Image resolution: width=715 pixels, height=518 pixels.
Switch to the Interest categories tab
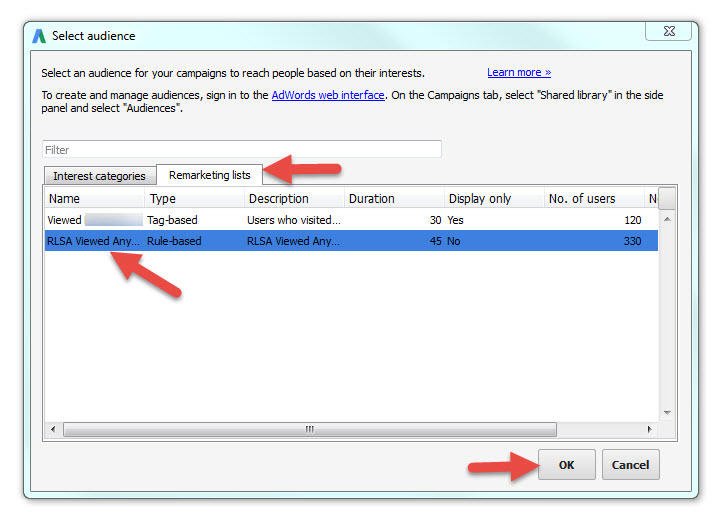[x=99, y=176]
